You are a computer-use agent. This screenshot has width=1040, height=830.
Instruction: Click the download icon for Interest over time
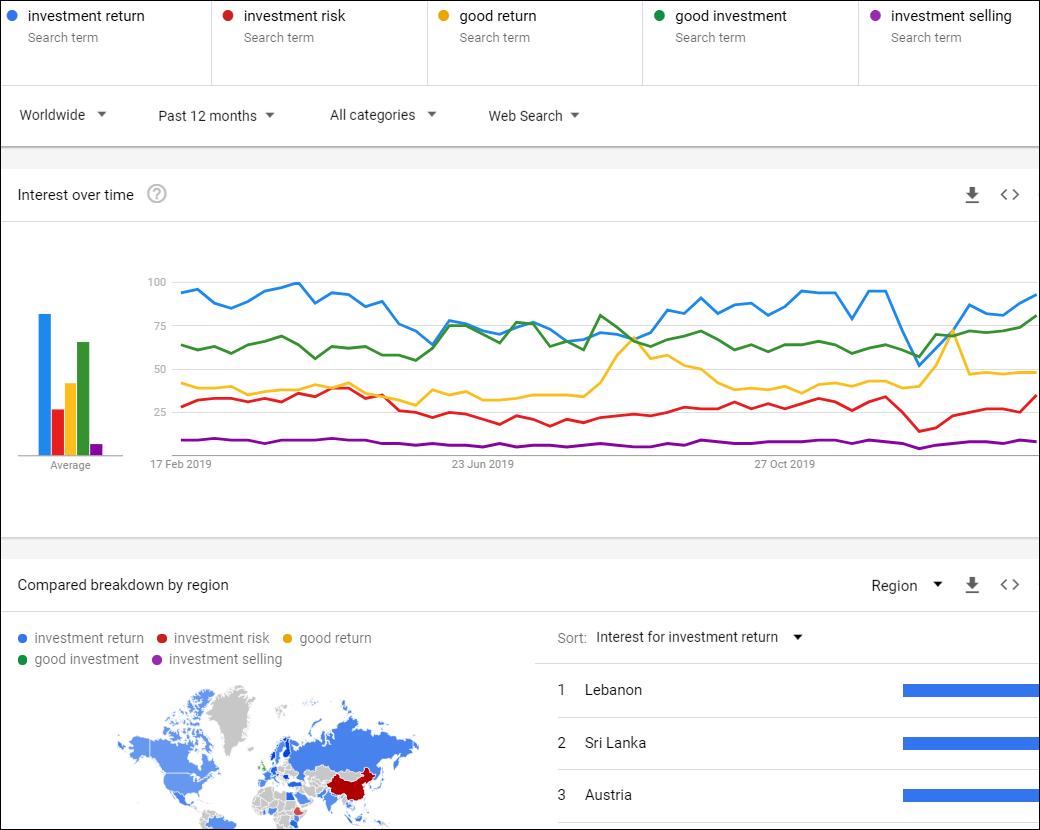coord(972,195)
